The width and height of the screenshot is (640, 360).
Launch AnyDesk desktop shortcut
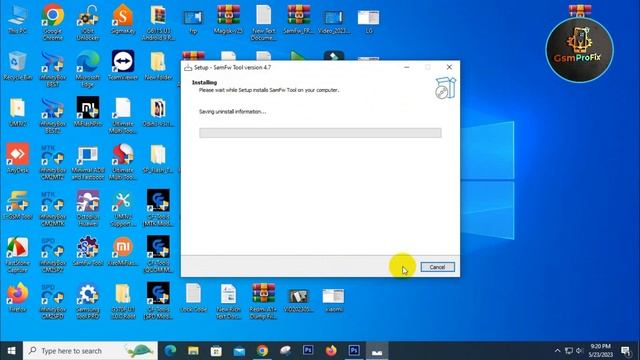18,158
